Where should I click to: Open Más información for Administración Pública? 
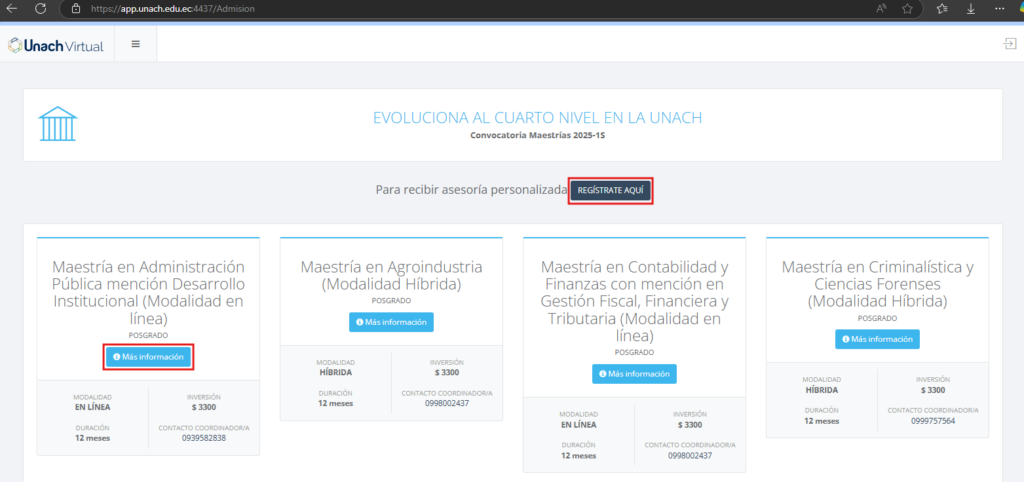coord(149,357)
